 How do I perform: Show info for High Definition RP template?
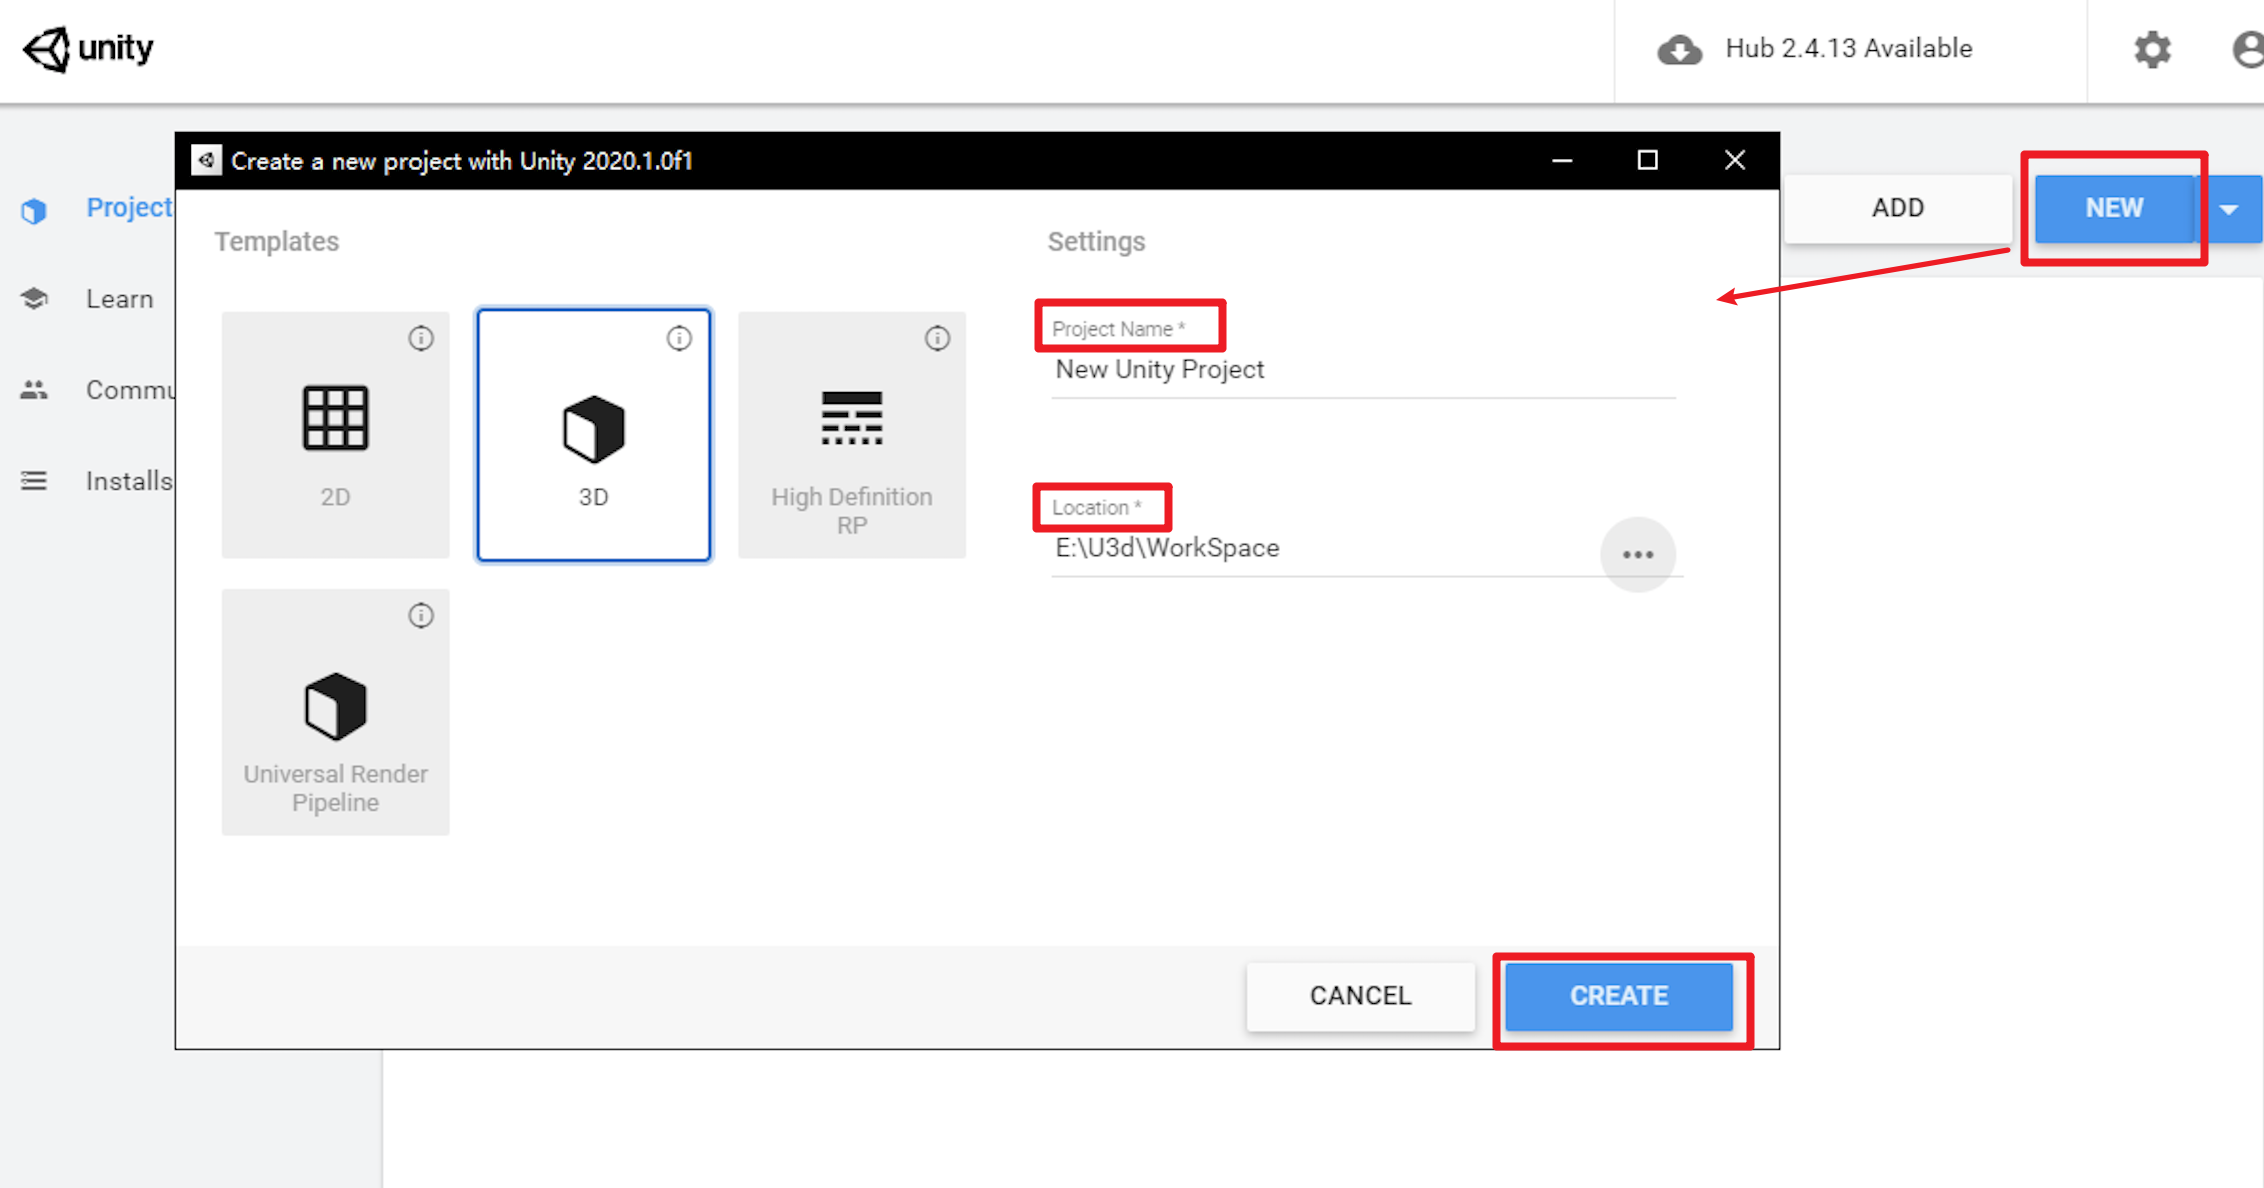coord(937,338)
